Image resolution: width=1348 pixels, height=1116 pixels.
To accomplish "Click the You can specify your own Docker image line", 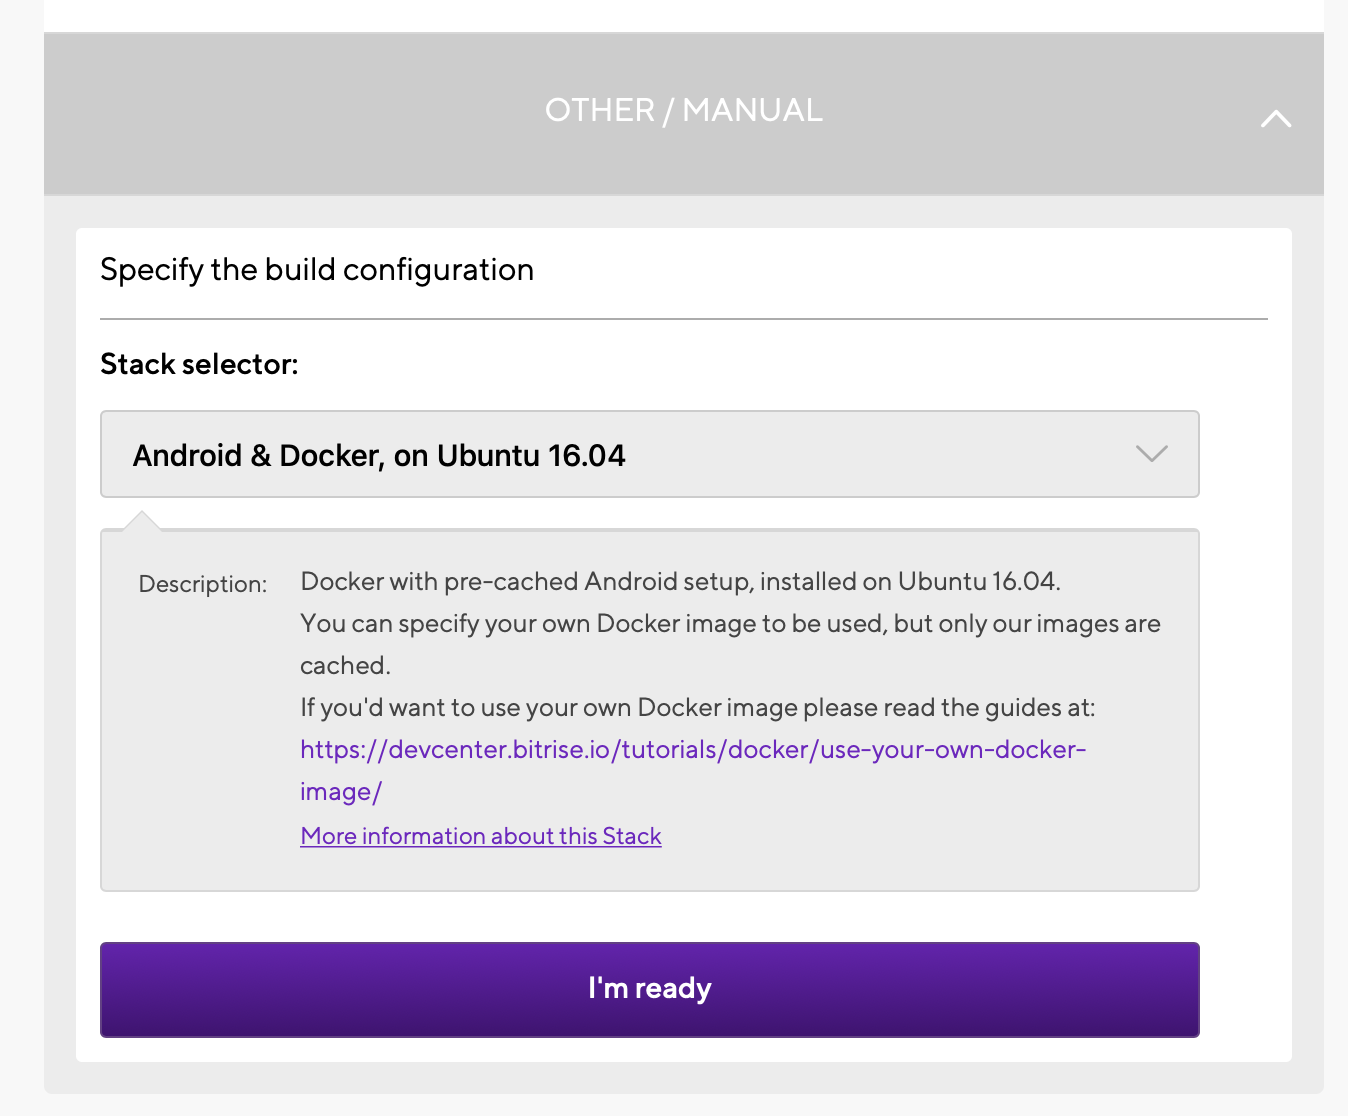I will [730, 624].
